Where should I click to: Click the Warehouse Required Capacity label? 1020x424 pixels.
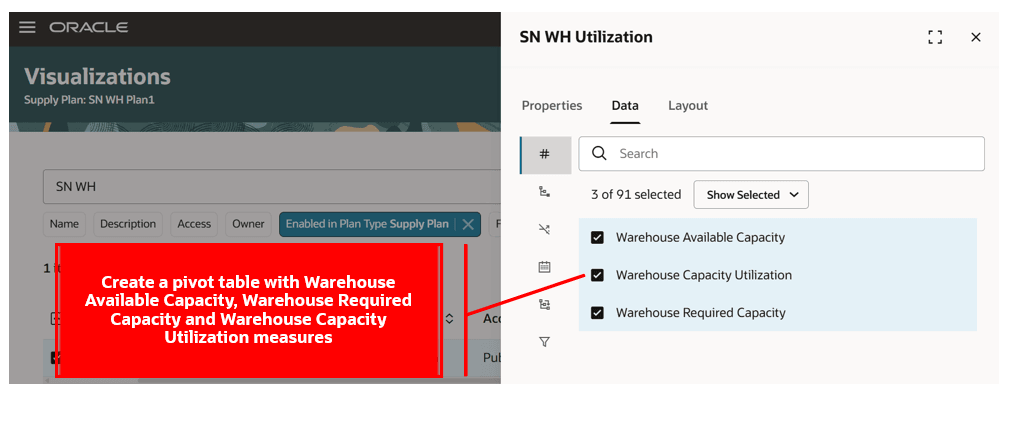[701, 313]
